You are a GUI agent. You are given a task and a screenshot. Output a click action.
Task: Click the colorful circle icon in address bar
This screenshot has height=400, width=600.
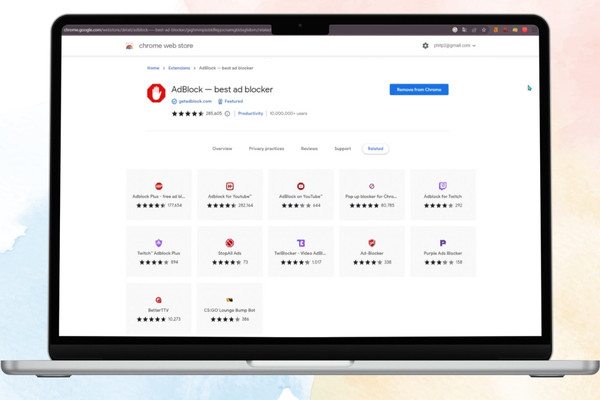(x=455, y=30)
